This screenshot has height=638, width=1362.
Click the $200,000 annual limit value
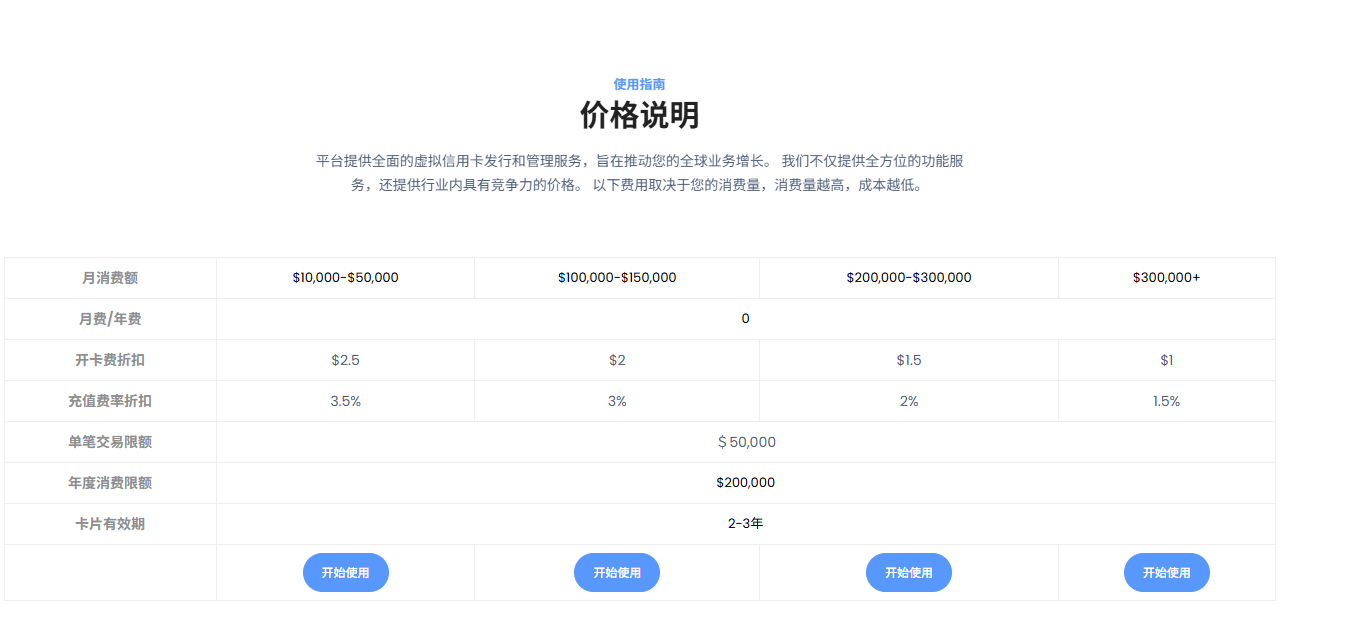(x=746, y=483)
